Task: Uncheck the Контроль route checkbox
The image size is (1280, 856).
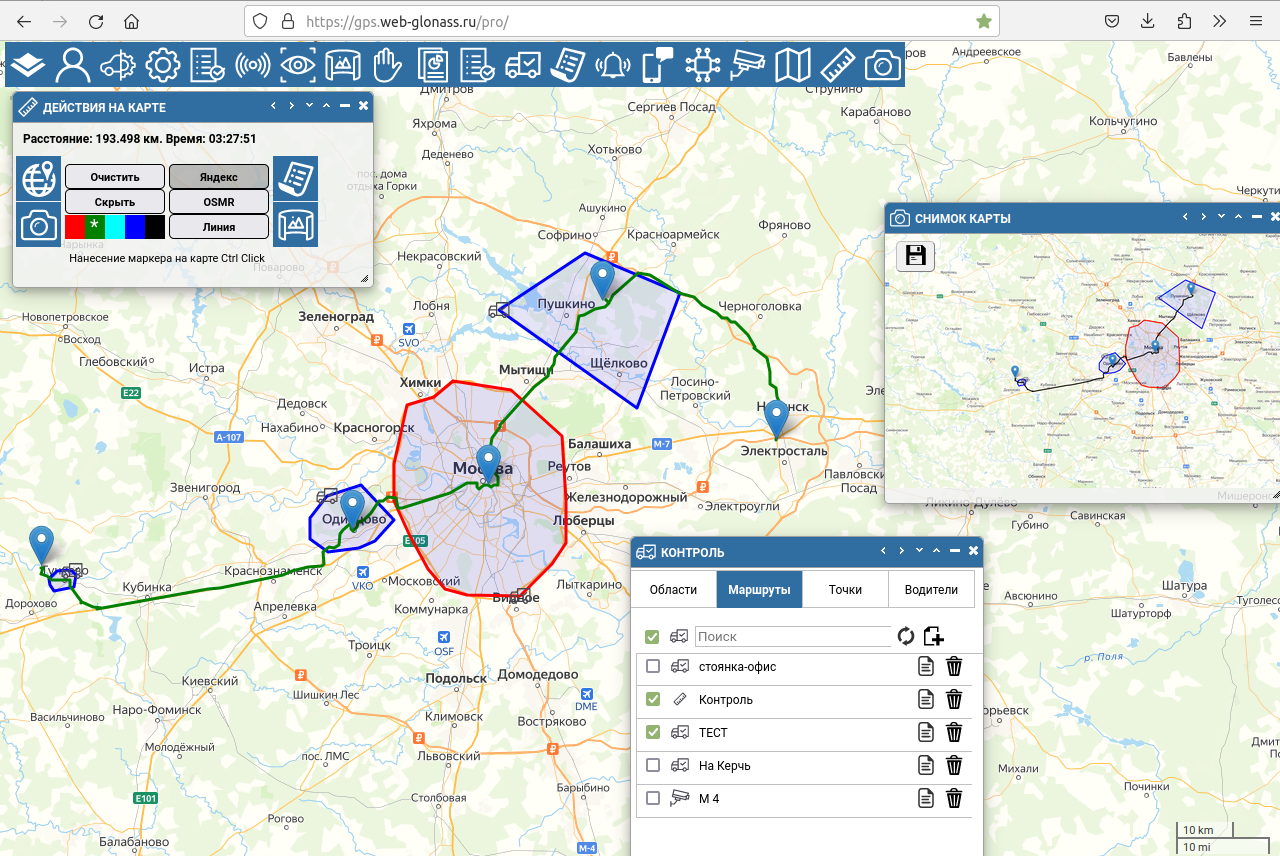Action: tap(653, 700)
